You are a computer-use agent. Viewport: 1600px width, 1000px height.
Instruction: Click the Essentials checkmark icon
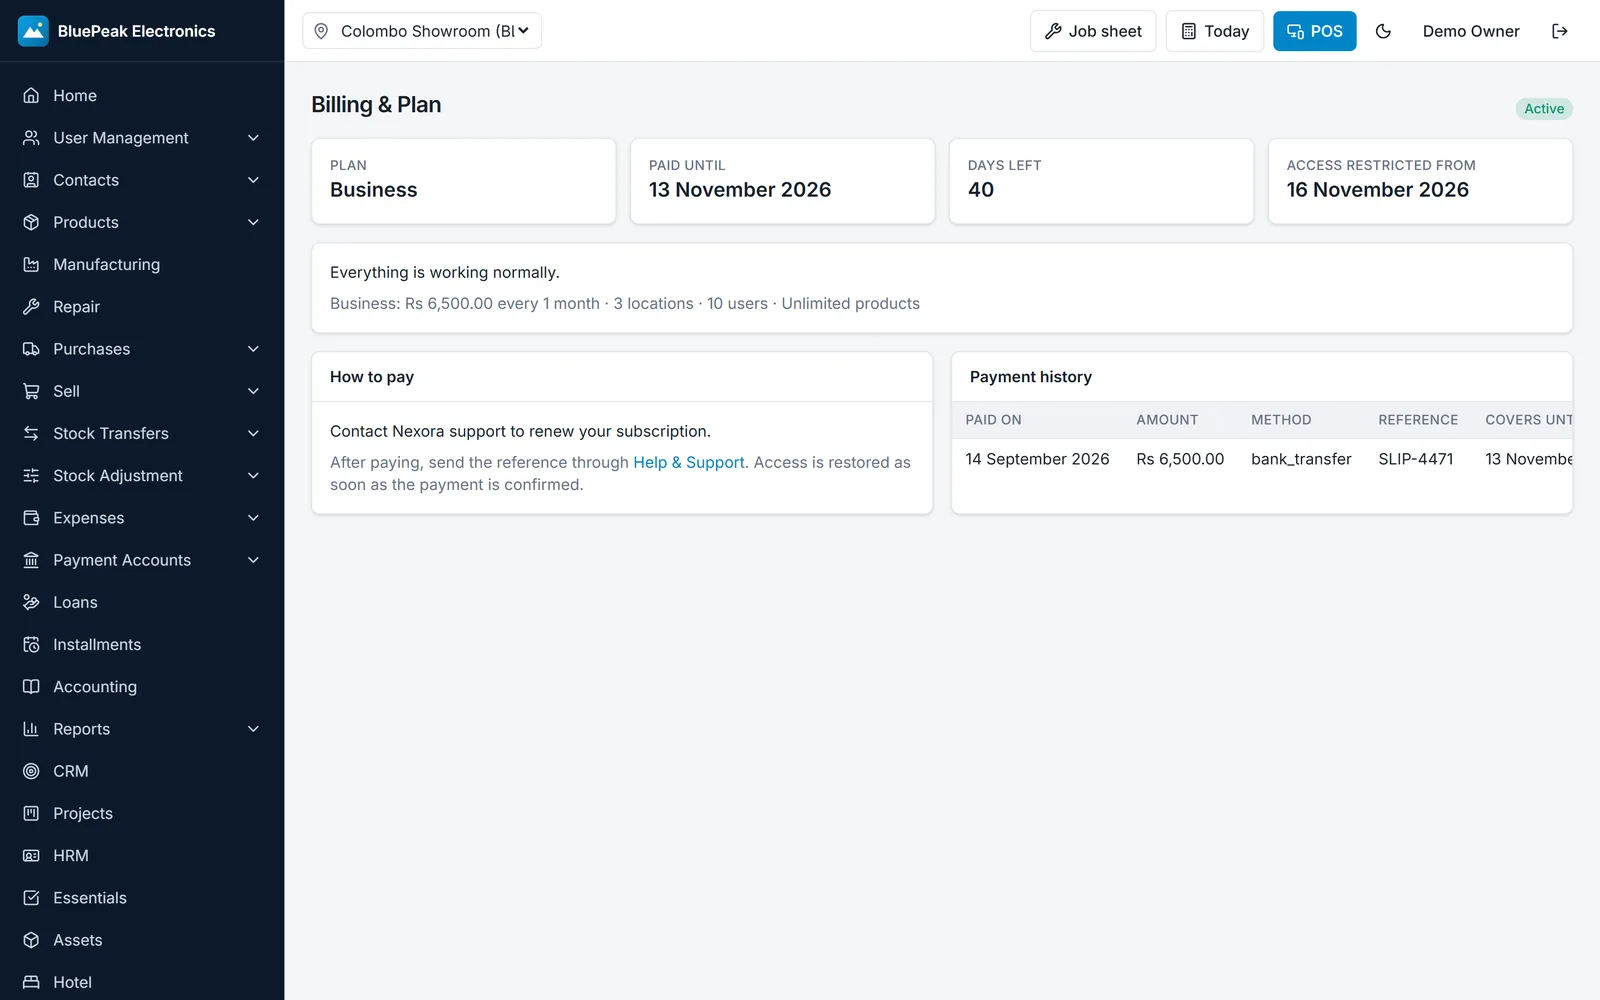[31, 897]
